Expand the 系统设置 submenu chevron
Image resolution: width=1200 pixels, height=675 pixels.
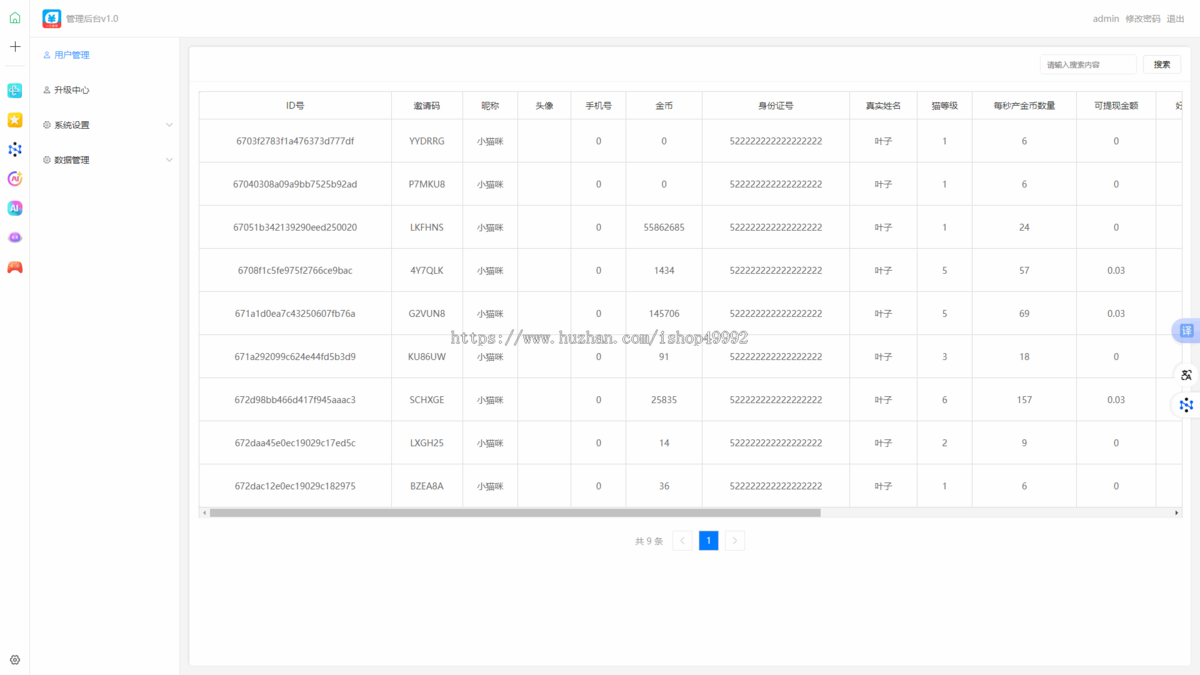click(169, 125)
